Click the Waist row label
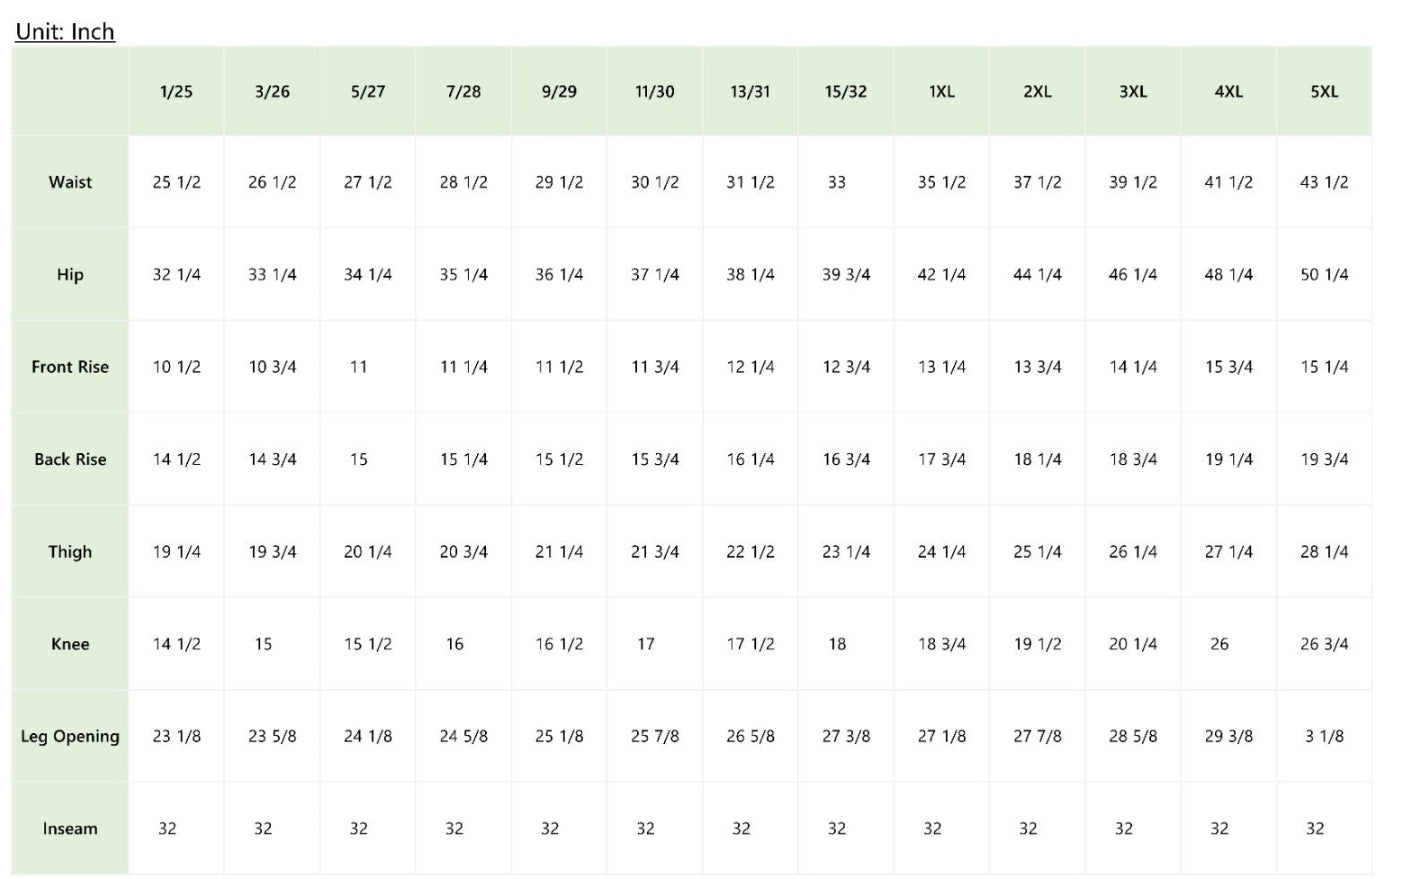The width and height of the screenshot is (1402, 879). click(70, 182)
